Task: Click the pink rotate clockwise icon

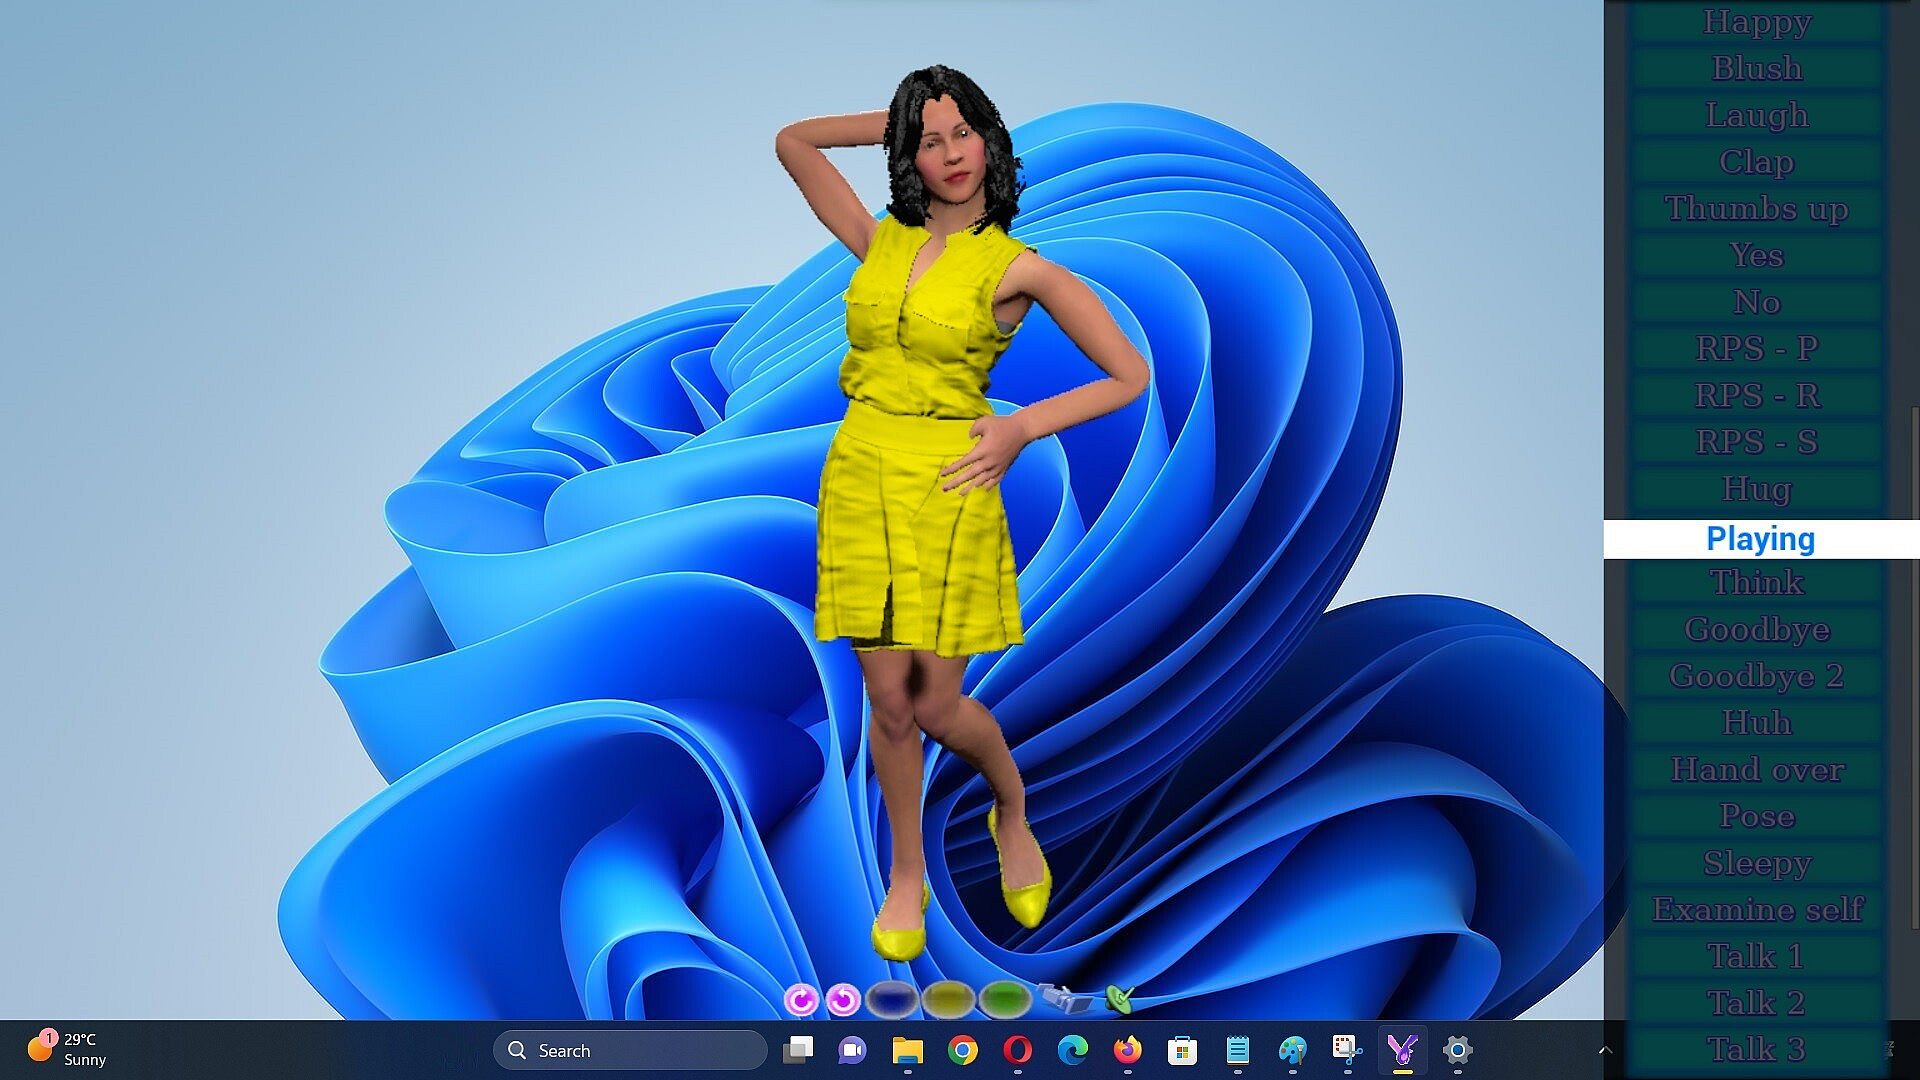Action: pyautogui.click(x=800, y=999)
